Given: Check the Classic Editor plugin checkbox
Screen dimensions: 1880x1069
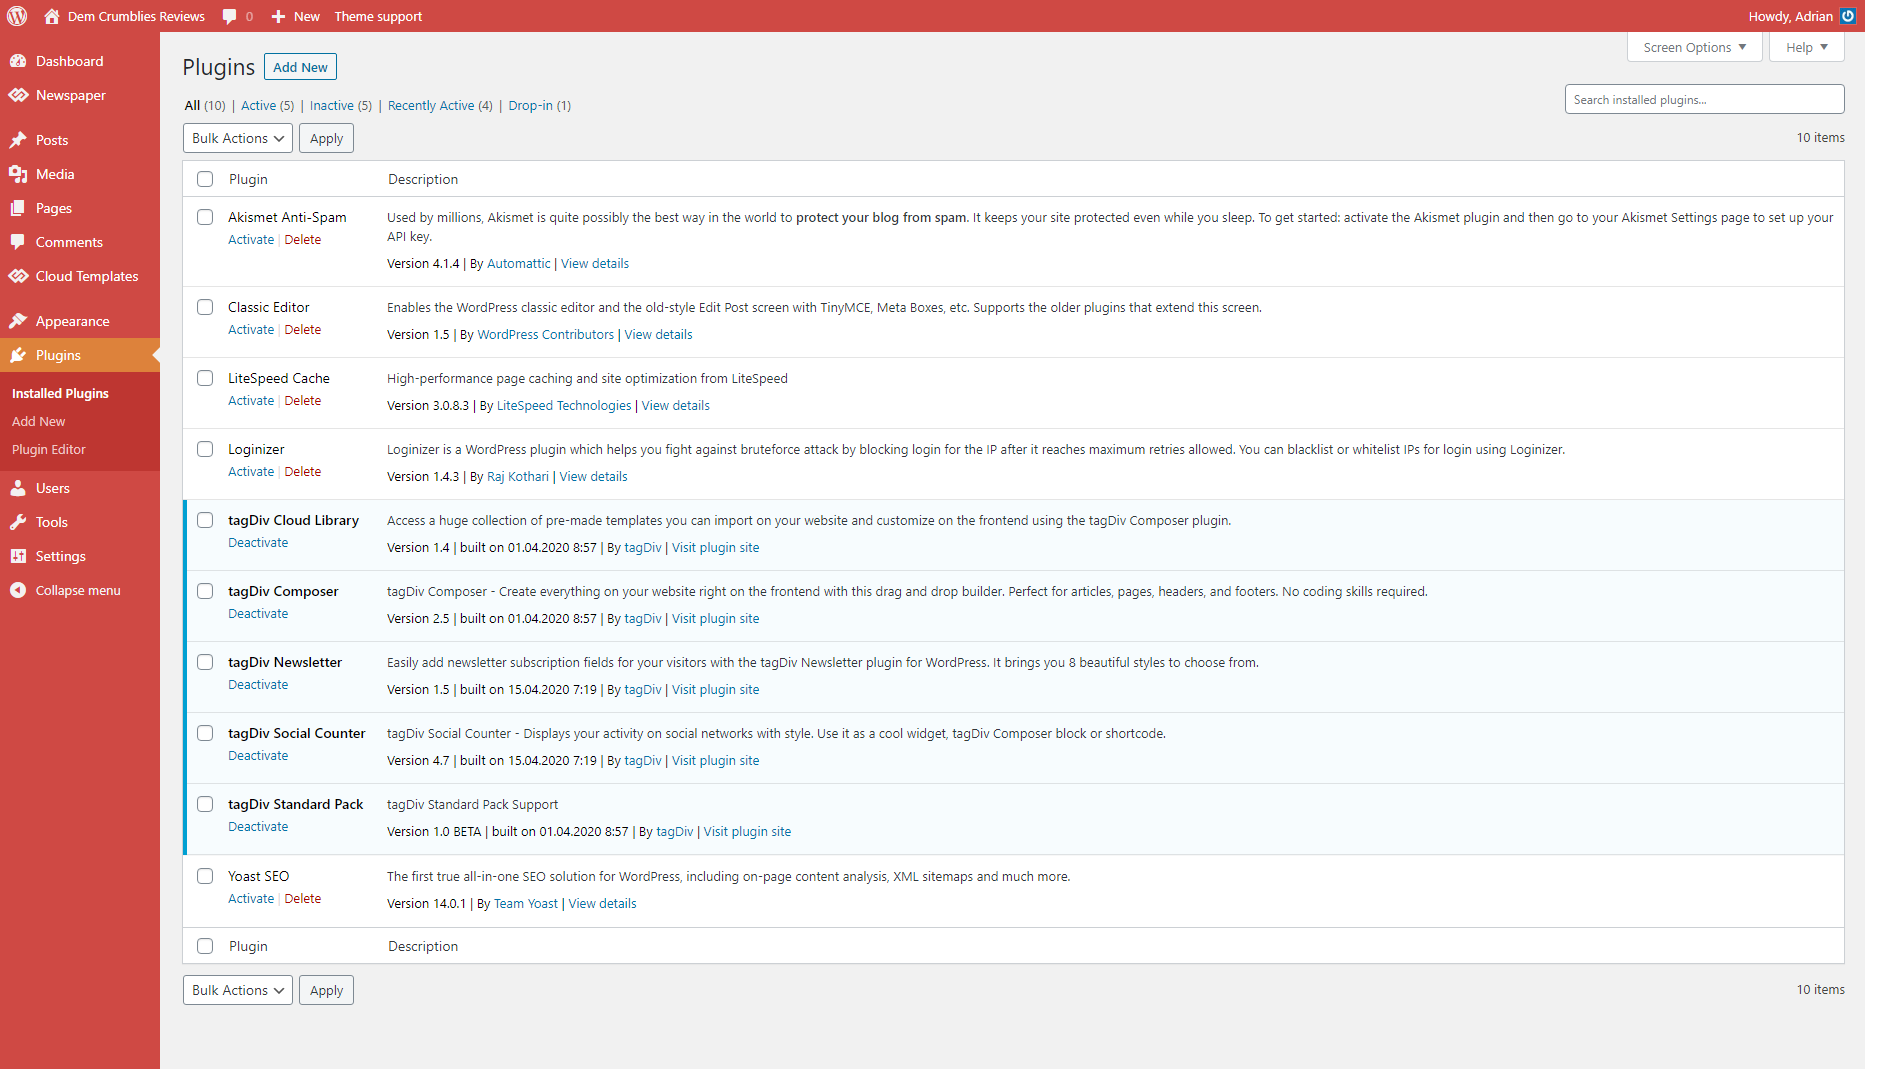Looking at the screenshot, I should [x=205, y=307].
